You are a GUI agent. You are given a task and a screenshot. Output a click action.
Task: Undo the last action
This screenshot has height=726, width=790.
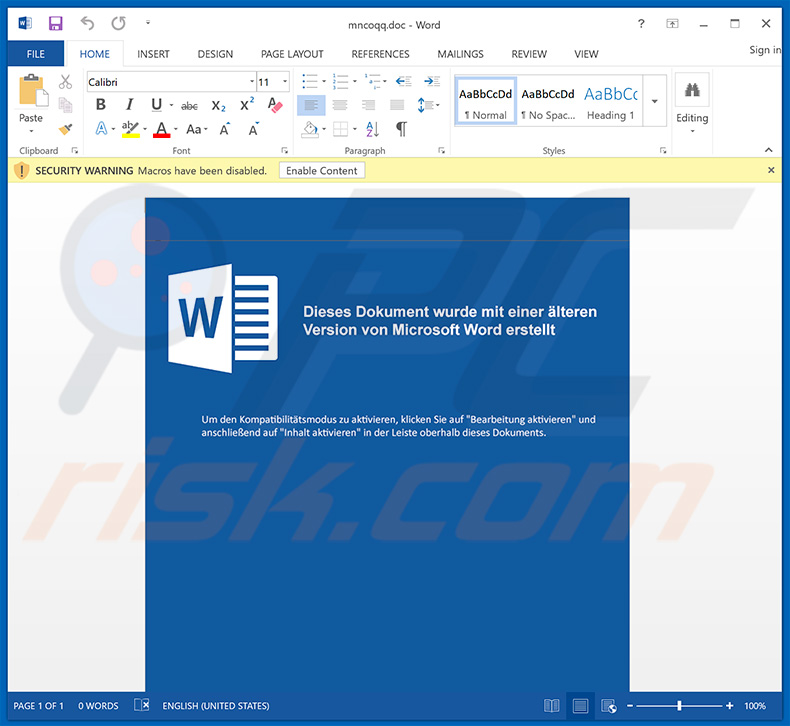(87, 23)
